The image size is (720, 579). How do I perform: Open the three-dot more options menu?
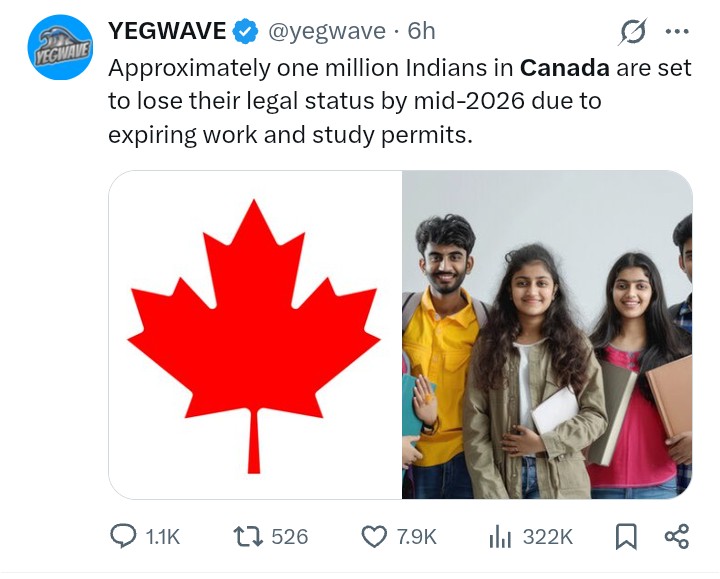(677, 32)
